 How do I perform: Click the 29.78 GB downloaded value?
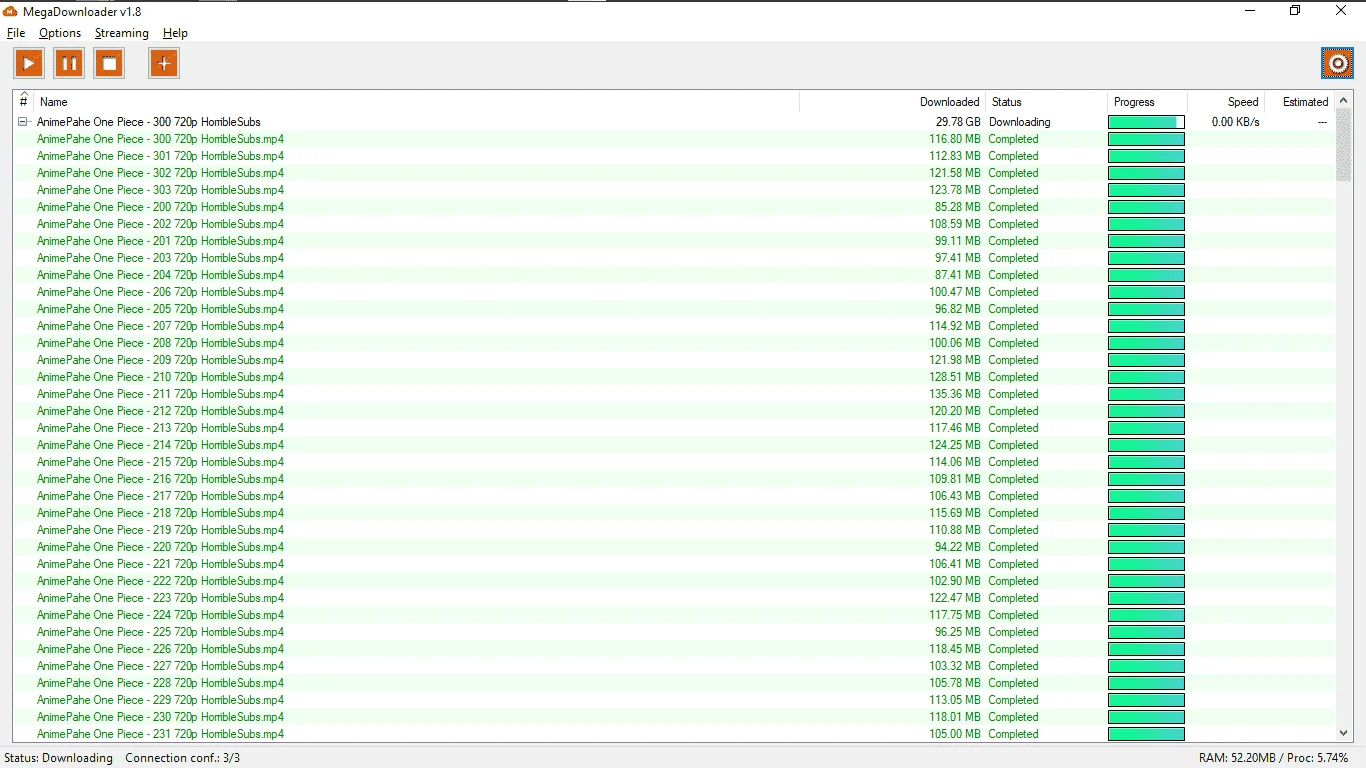tap(958, 122)
